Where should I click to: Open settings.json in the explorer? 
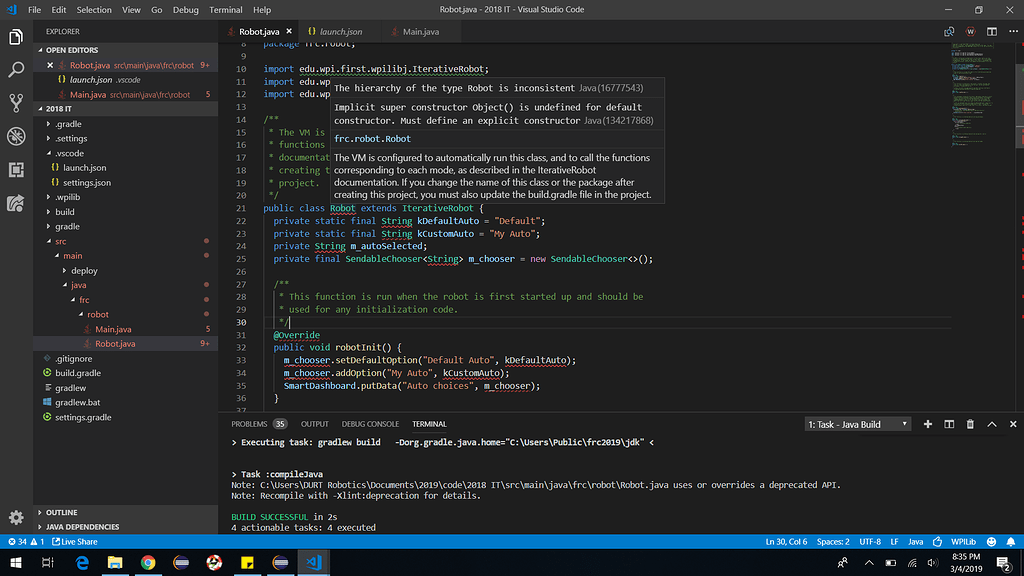tap(86, 183)
